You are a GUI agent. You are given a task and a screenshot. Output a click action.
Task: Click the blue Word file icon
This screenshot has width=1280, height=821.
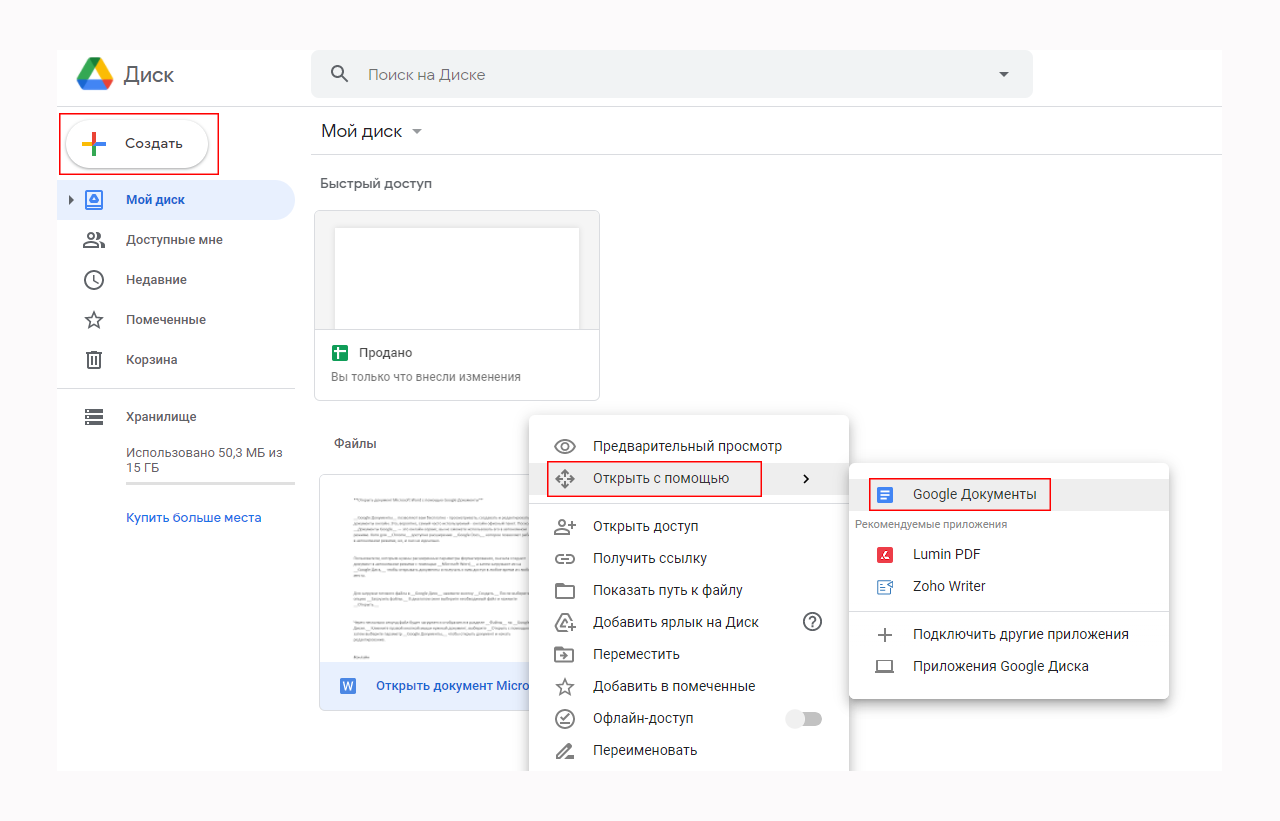(348, 686)
